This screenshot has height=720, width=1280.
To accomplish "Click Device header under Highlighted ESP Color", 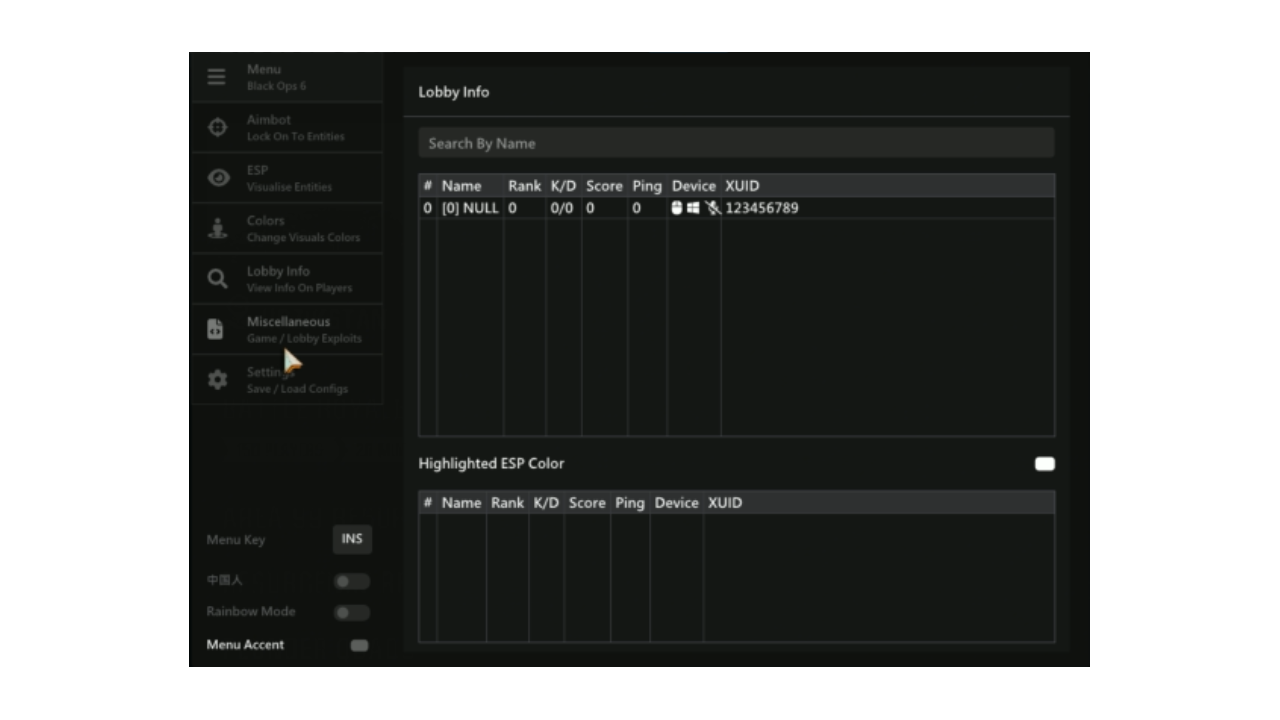I will click(677, 503).
